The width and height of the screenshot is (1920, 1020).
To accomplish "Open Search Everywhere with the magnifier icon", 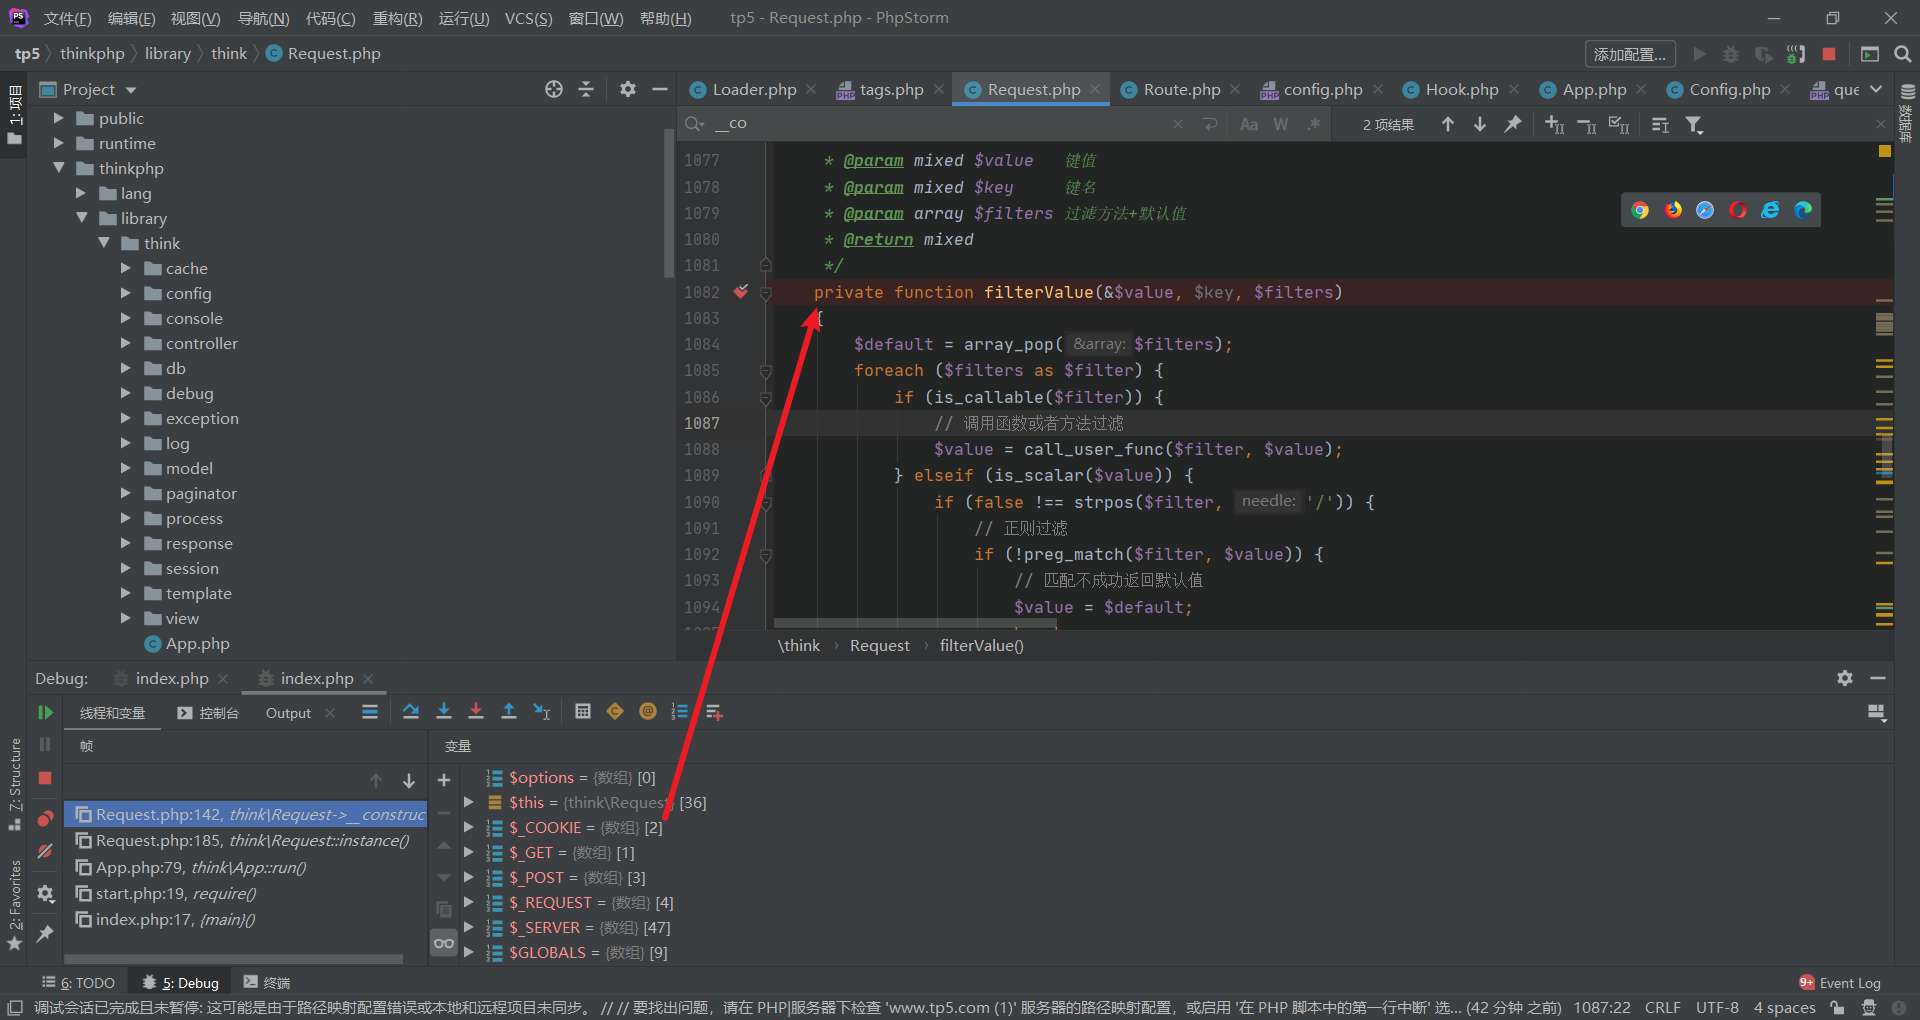I will pyautogui.click(x=1903, y=53).
